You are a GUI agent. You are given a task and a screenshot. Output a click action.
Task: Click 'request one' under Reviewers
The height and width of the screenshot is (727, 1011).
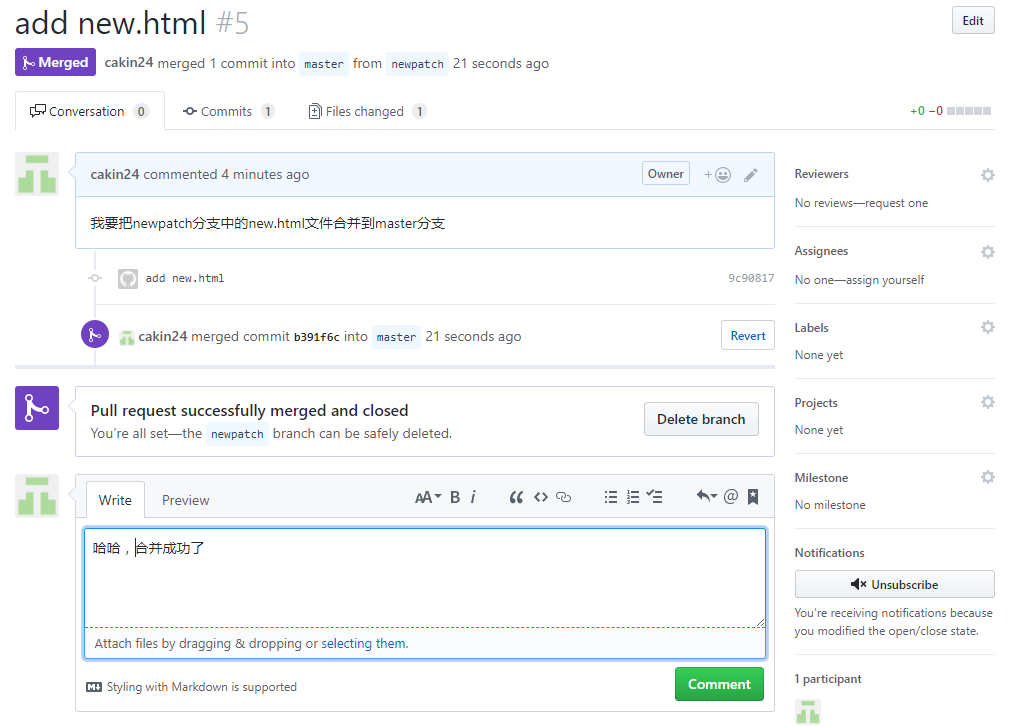coord(896,203)
